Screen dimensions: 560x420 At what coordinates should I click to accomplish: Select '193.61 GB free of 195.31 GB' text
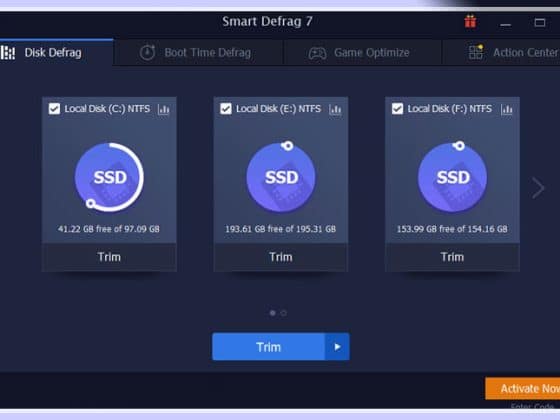[280, 229]
